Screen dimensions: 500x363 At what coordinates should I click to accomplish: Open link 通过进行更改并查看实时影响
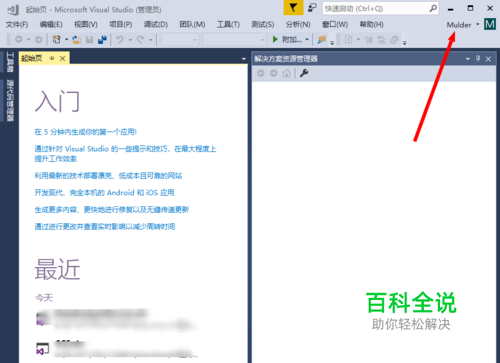coord(105,227)
